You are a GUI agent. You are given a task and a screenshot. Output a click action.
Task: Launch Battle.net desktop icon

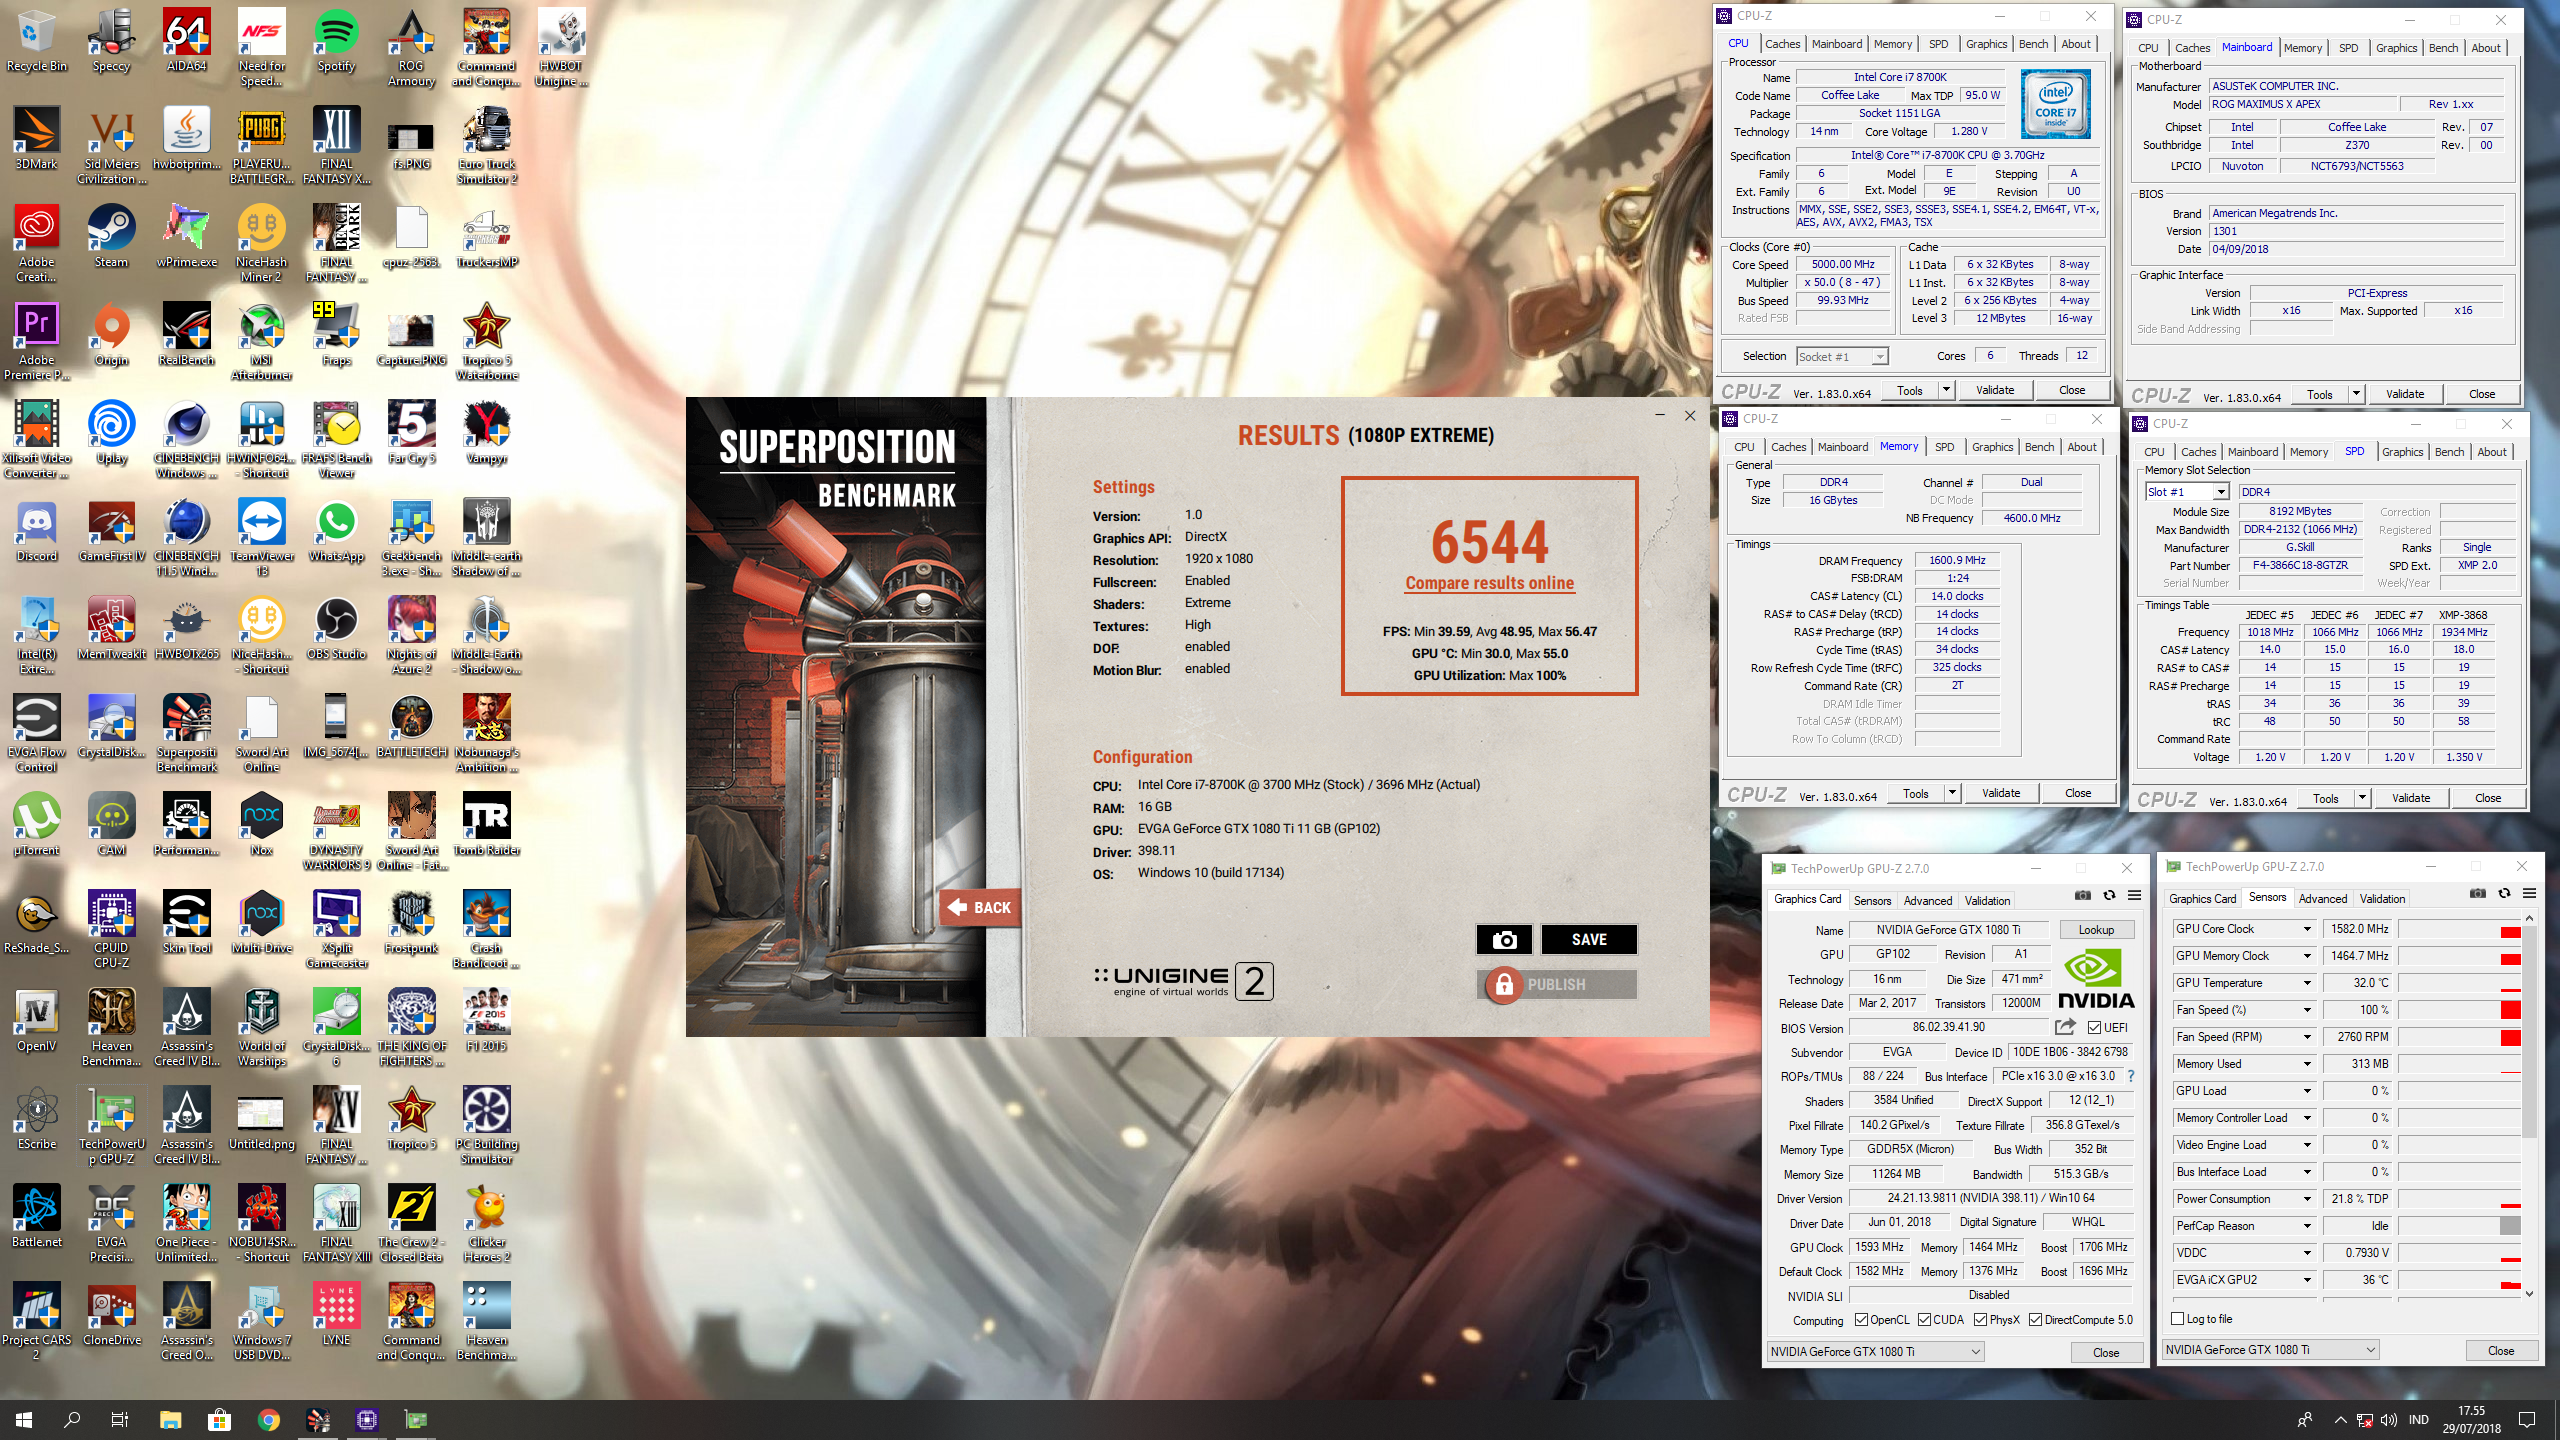click(36, 1216)
